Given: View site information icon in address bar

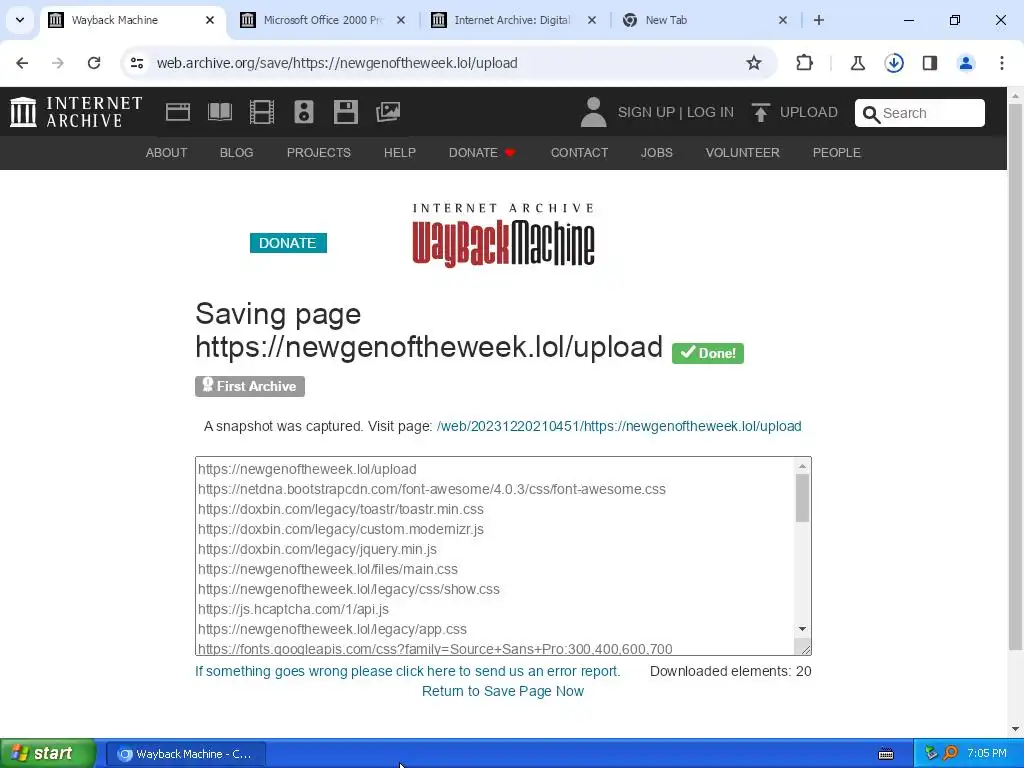Looking at the screenshot, I should [137, 63].
